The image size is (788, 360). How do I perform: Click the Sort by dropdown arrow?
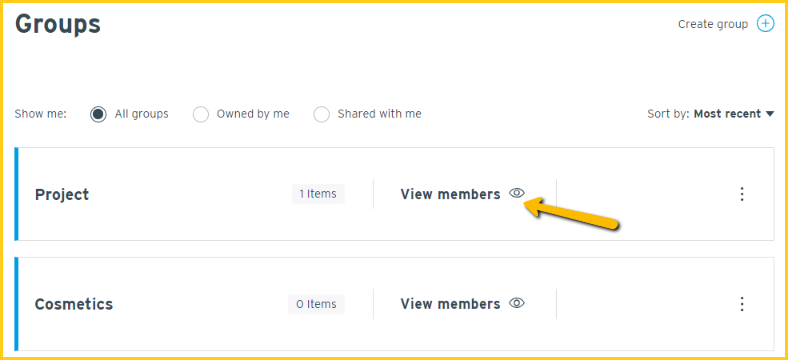click(x=770, y=114)
